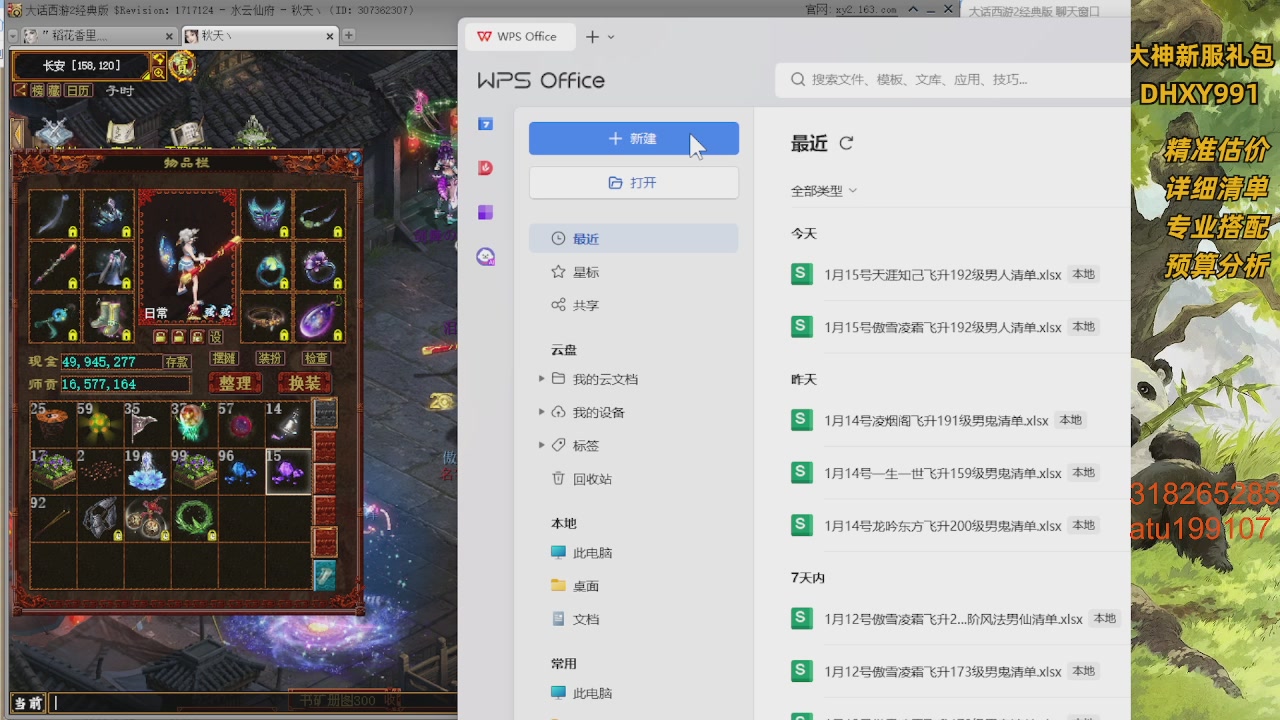Image resolution: width=1280 pixels, height=720 pixels.
Task: Click the glowing item with count 59
Action: [100, 424]
